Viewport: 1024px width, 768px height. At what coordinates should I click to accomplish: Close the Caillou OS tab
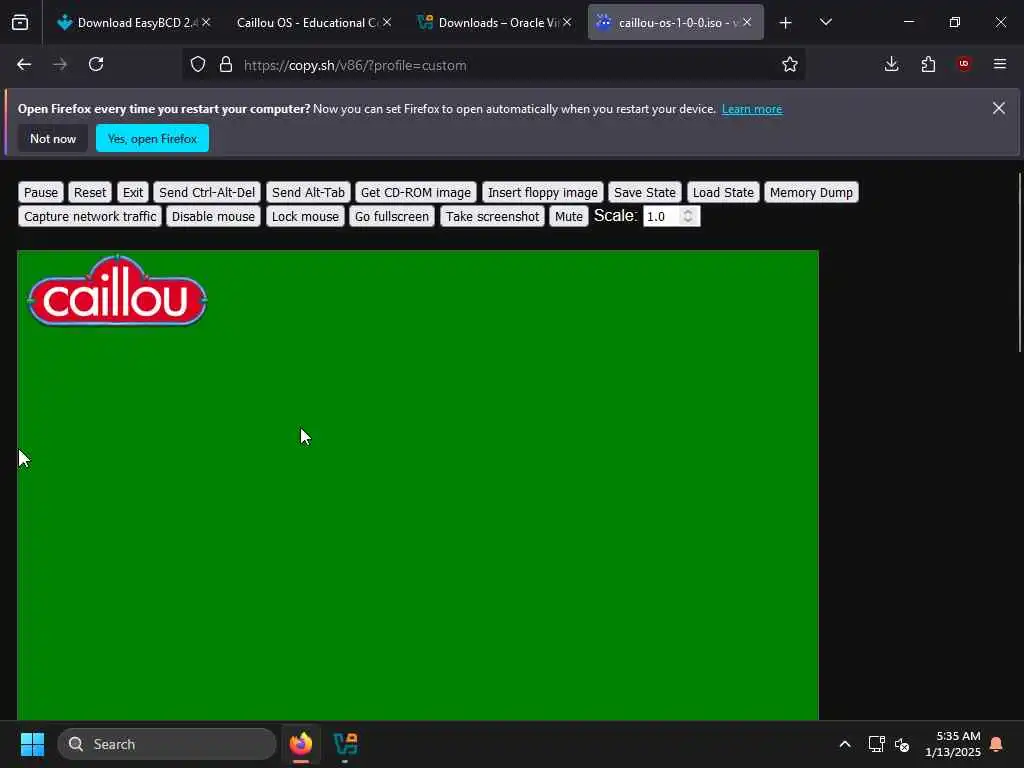pyautogui.click(x=387, y=22)
